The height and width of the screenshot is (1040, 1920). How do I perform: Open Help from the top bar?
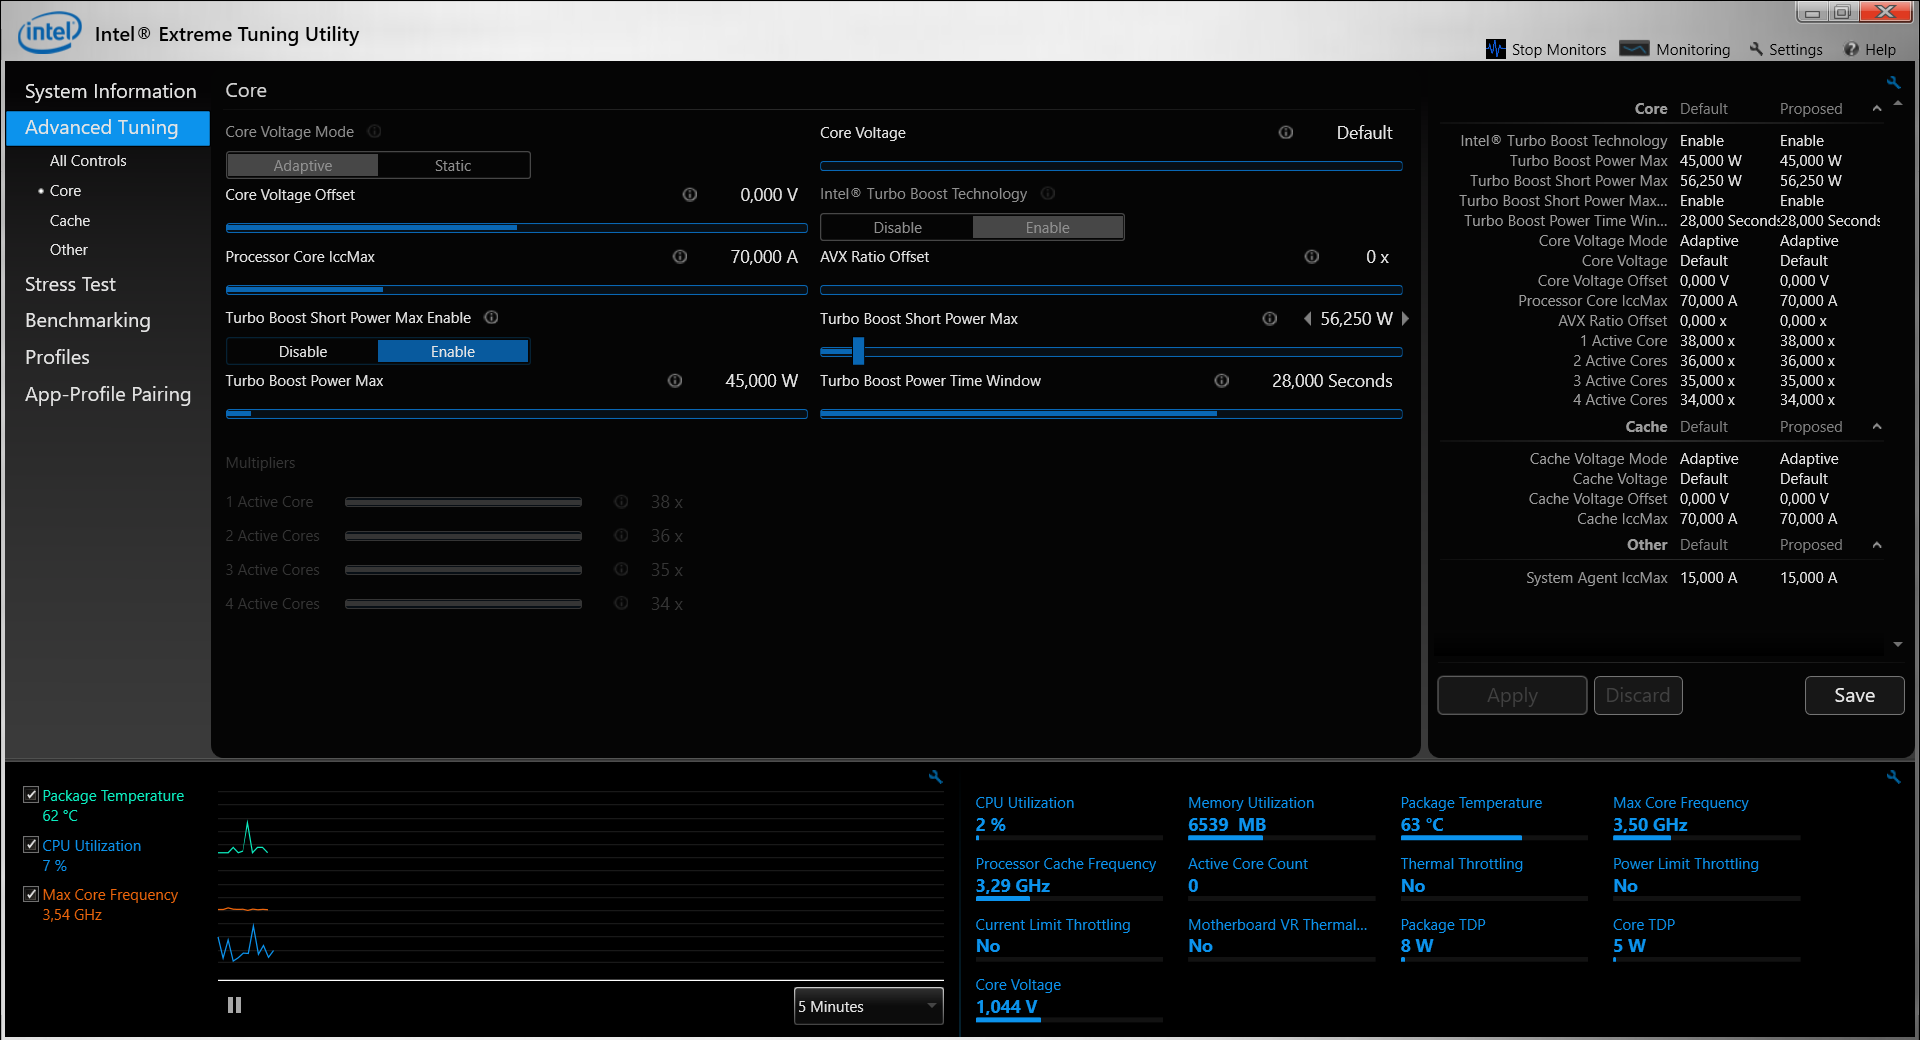(1870, 49)
